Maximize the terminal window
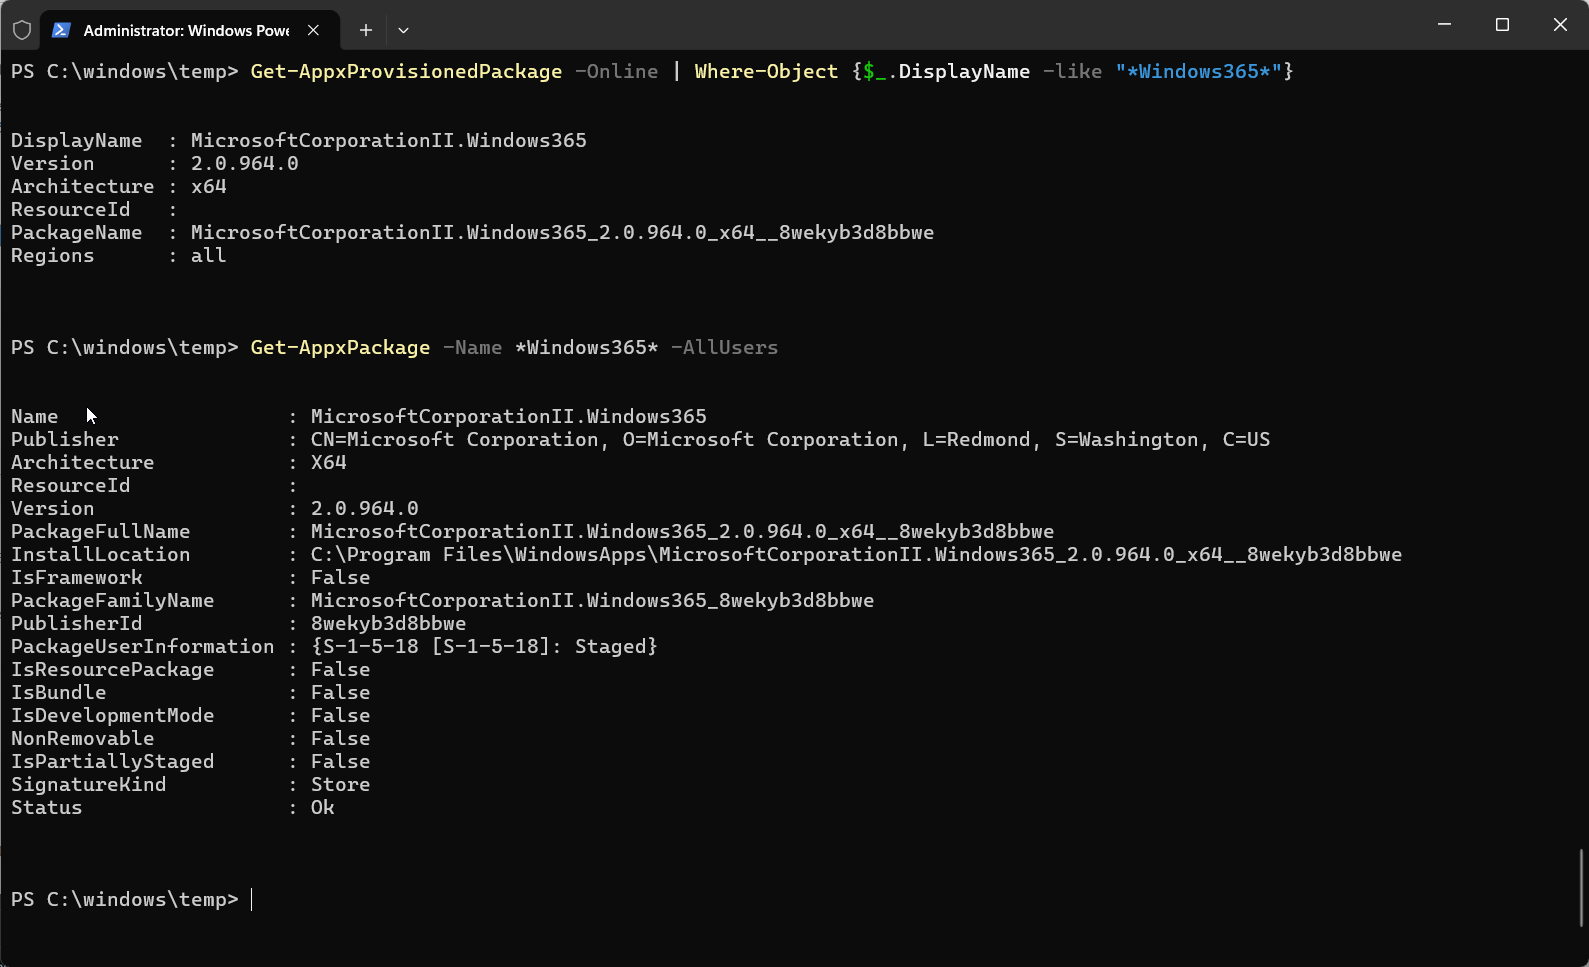Viewport: 1589px width, 967px height. coord(1502,25)
